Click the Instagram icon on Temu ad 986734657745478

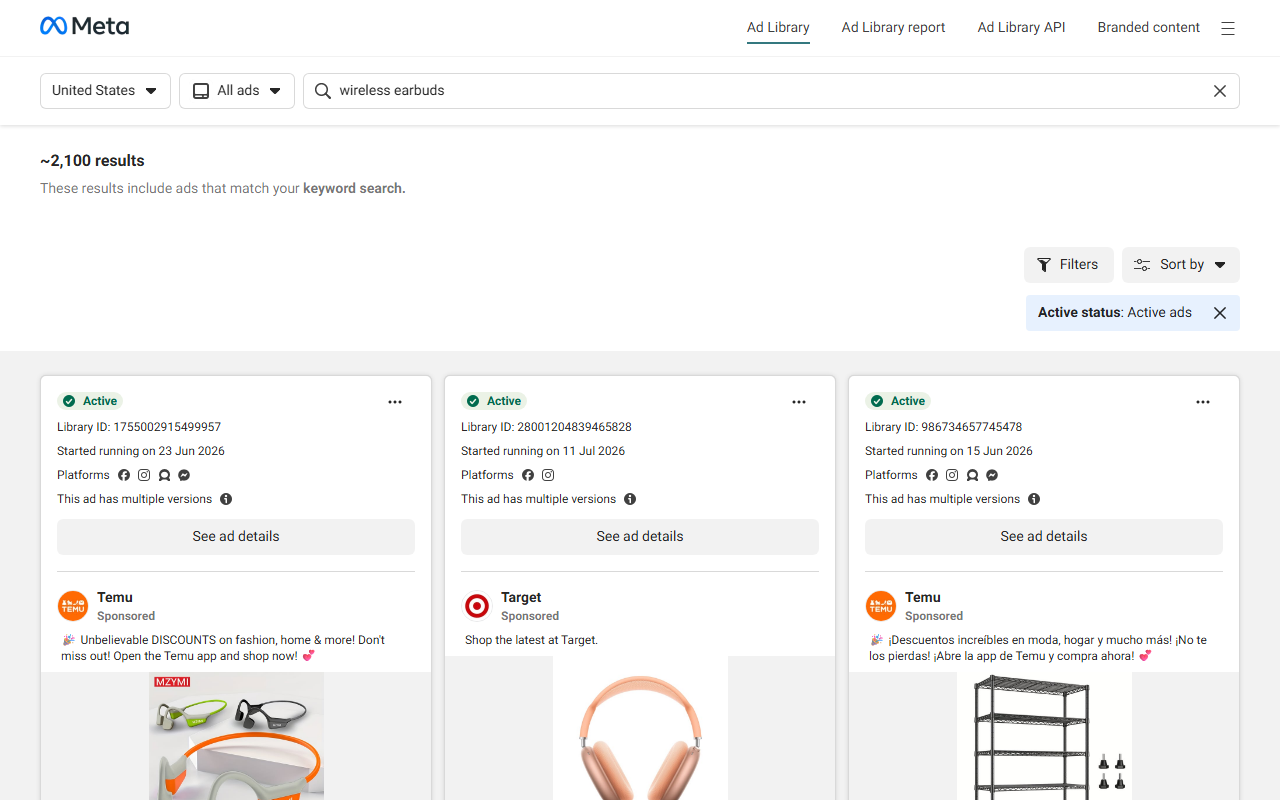952,475
